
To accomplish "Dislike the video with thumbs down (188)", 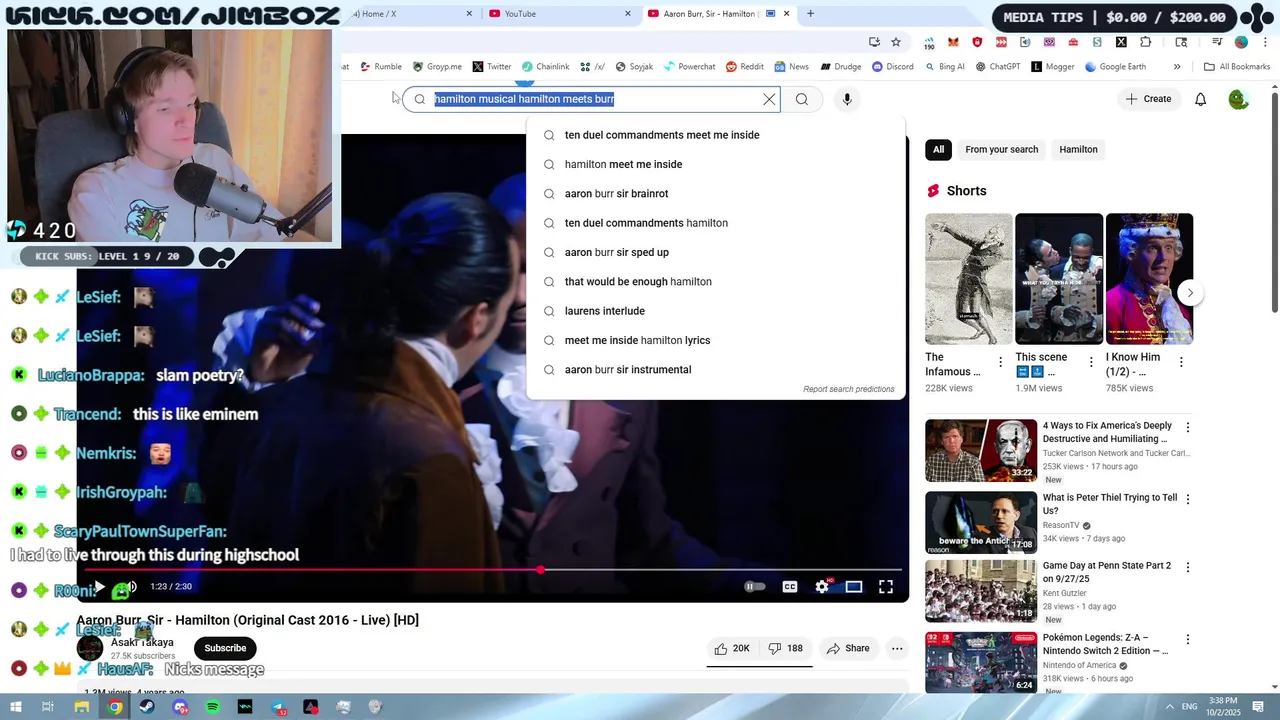I will click(x=786, y=648).
